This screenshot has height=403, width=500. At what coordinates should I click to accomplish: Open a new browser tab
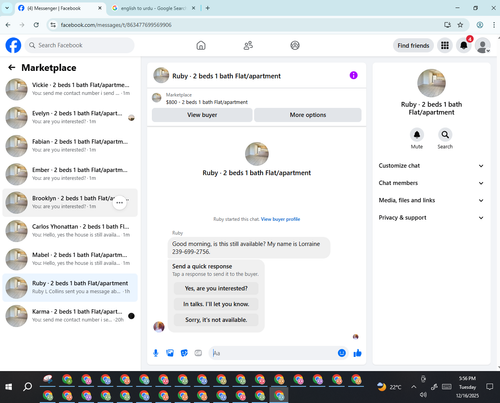click(x=208, y=8)
